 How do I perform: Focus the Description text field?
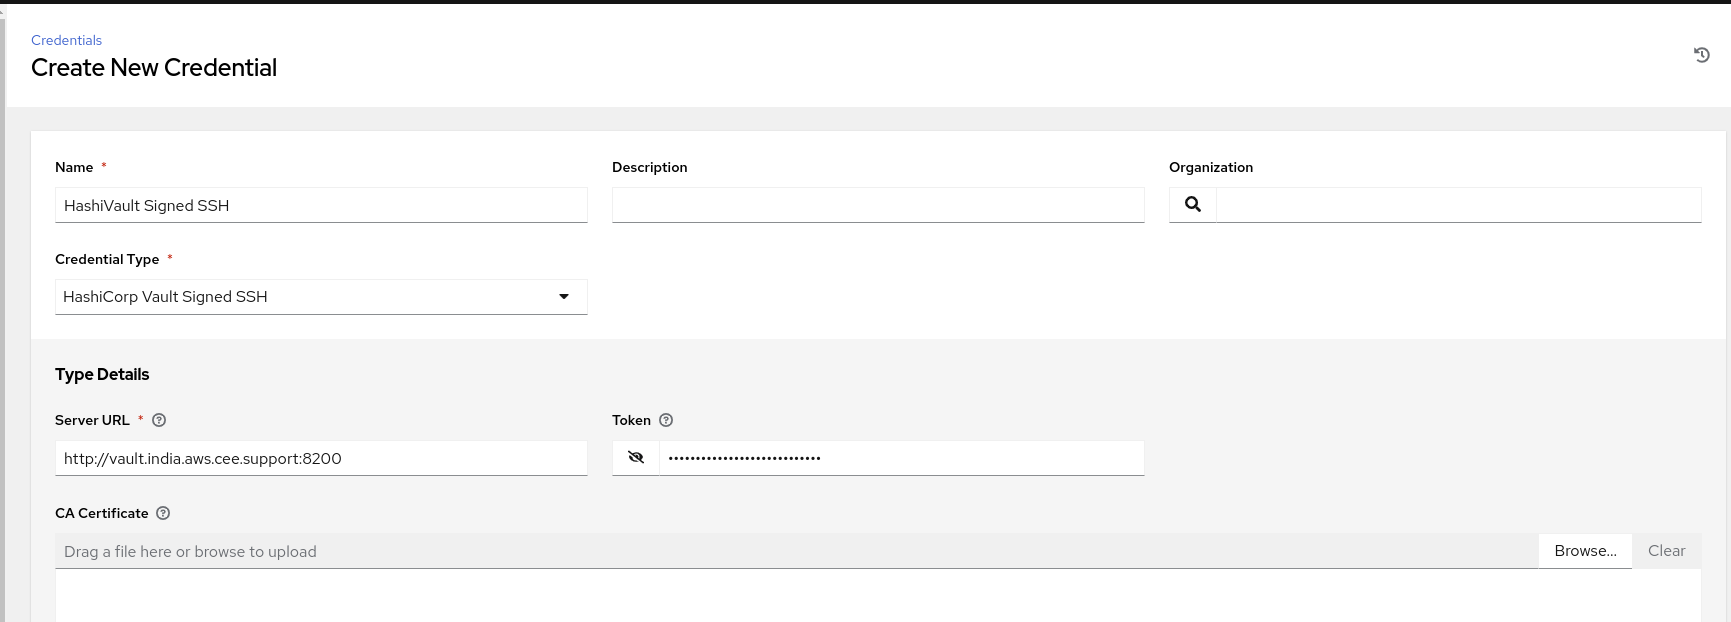point(877,205)
